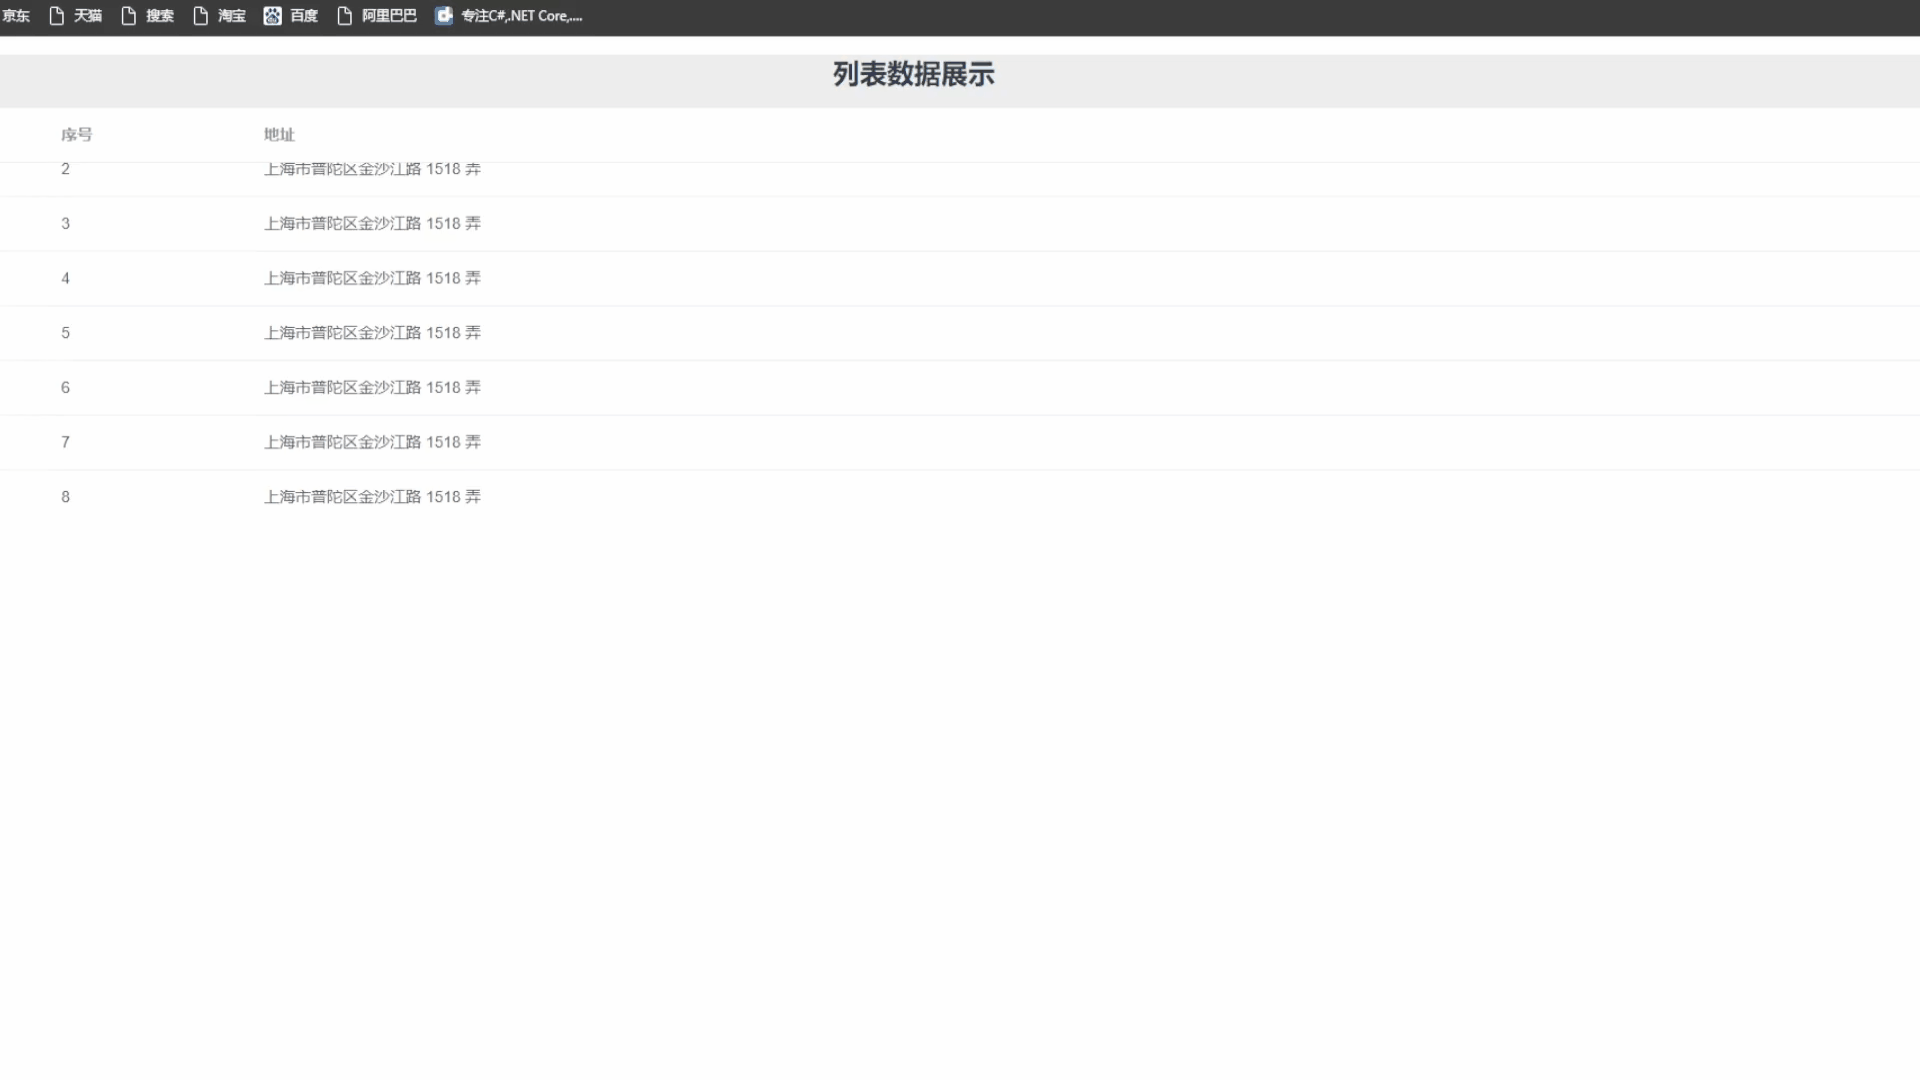This screenshot has height=1080, width=1920.
Task: Click the 搜索 browser bookmark icon
Action: pyautogui.click(x=128, y=15)
